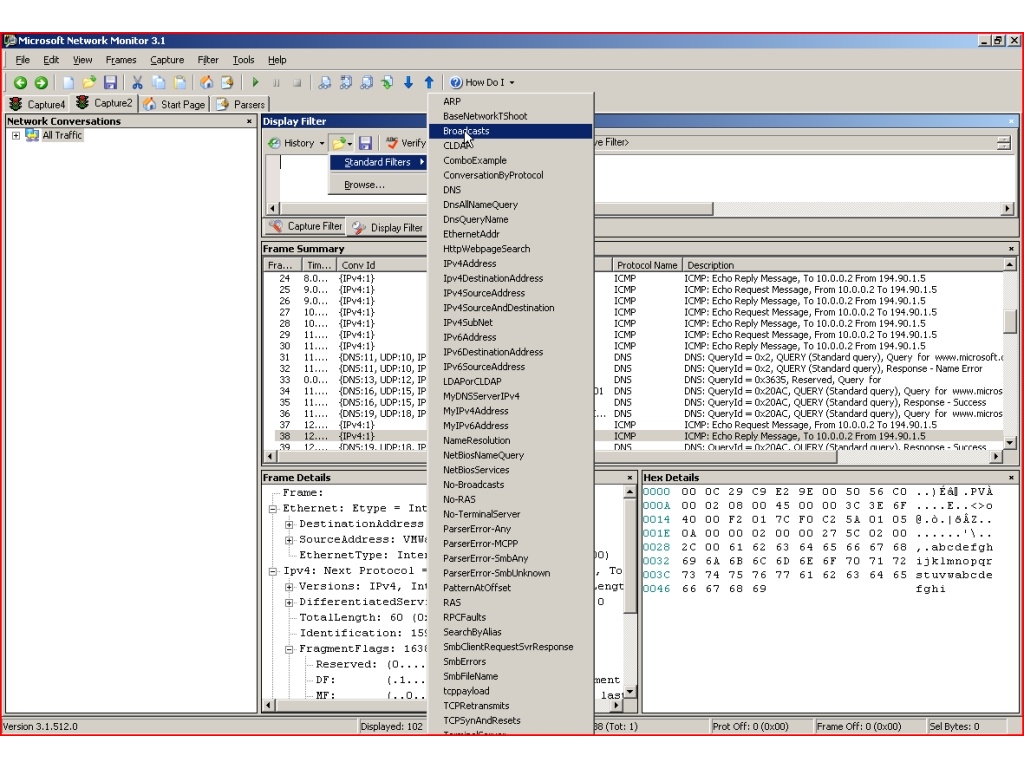
Task: Open the How Do I help dropdown
Action: [x=483, y=82]
